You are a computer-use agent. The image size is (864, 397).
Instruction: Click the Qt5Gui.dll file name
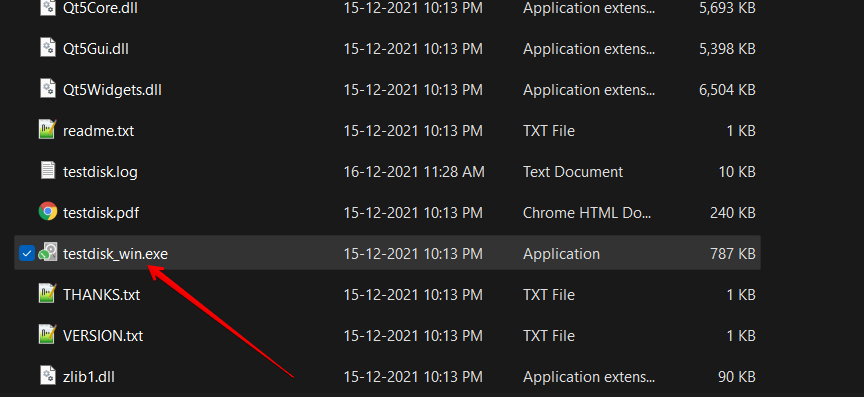click(x=96, y=49)
